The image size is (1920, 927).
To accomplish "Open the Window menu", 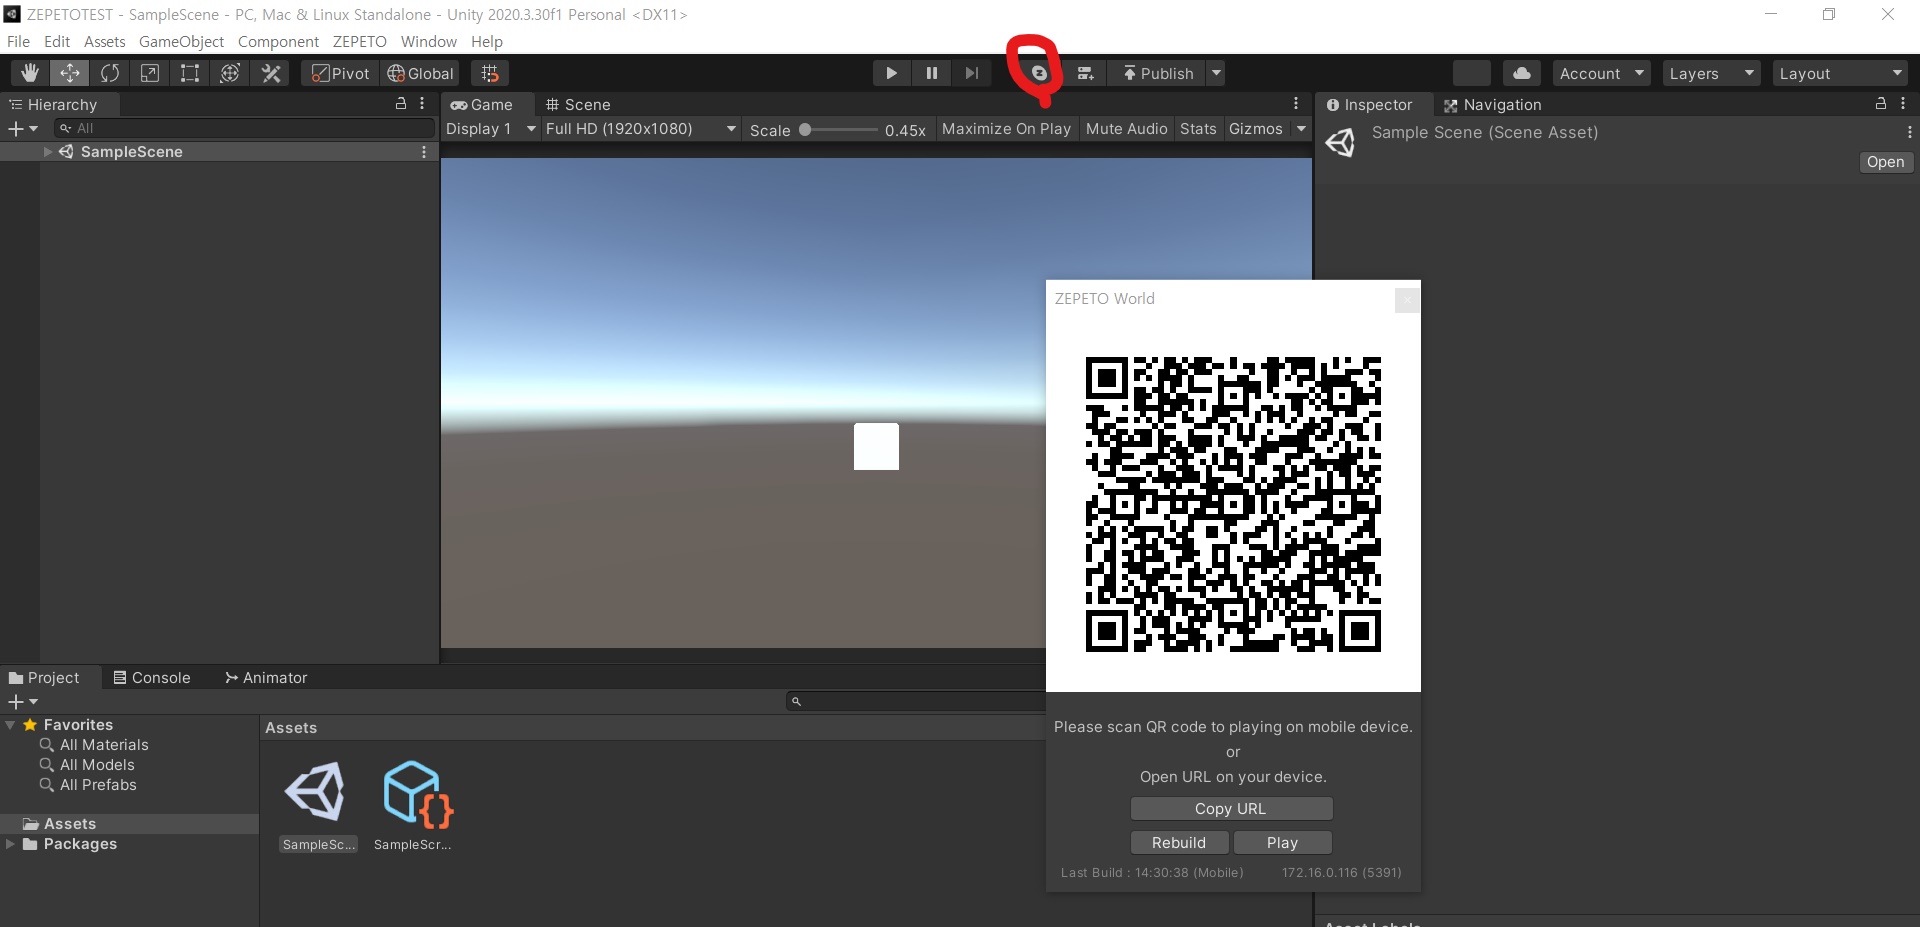I will [x=429, y=41].
